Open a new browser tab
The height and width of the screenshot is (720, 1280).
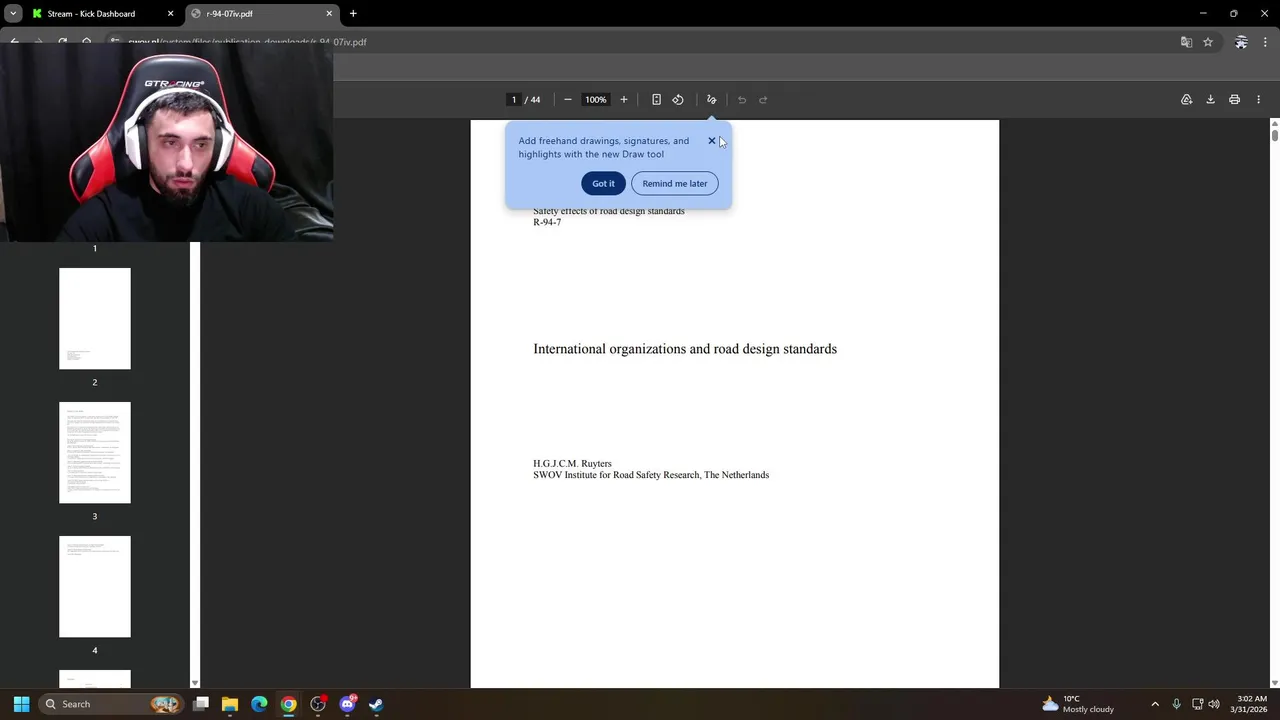(x=353, y=14)
